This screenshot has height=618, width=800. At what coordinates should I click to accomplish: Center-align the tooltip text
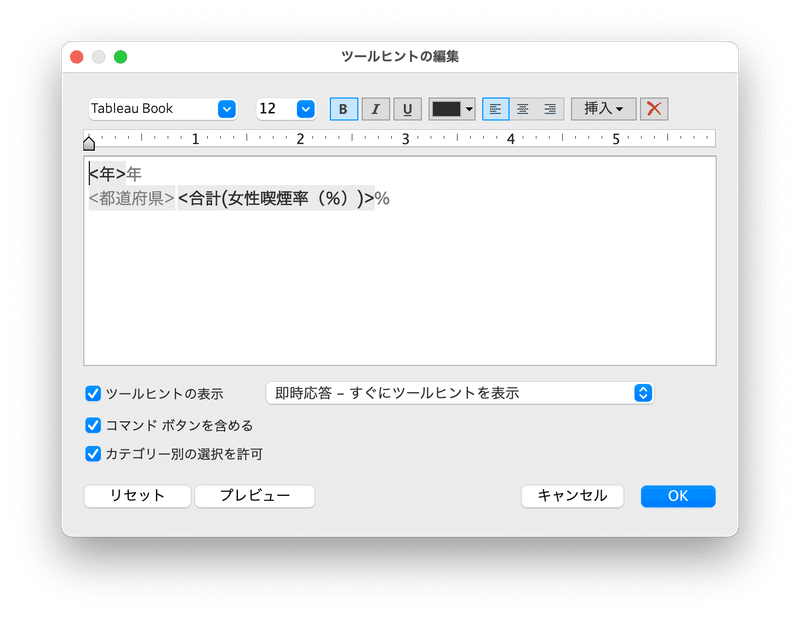pyautogui.click(x=523, y=109)
